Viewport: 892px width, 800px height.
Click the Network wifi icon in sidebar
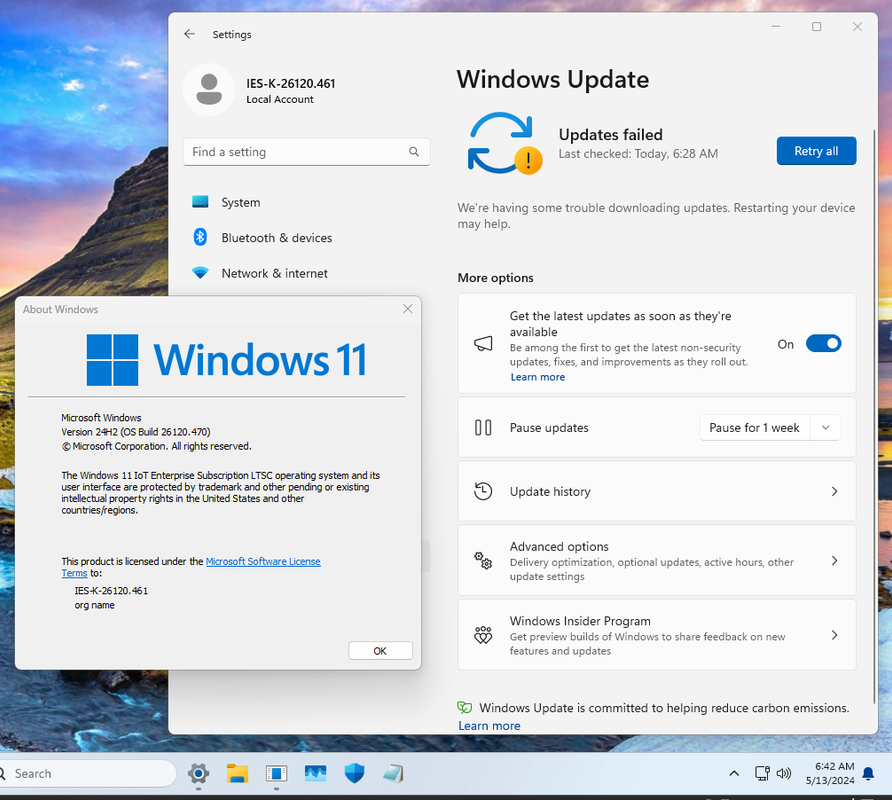coord(200,273)
